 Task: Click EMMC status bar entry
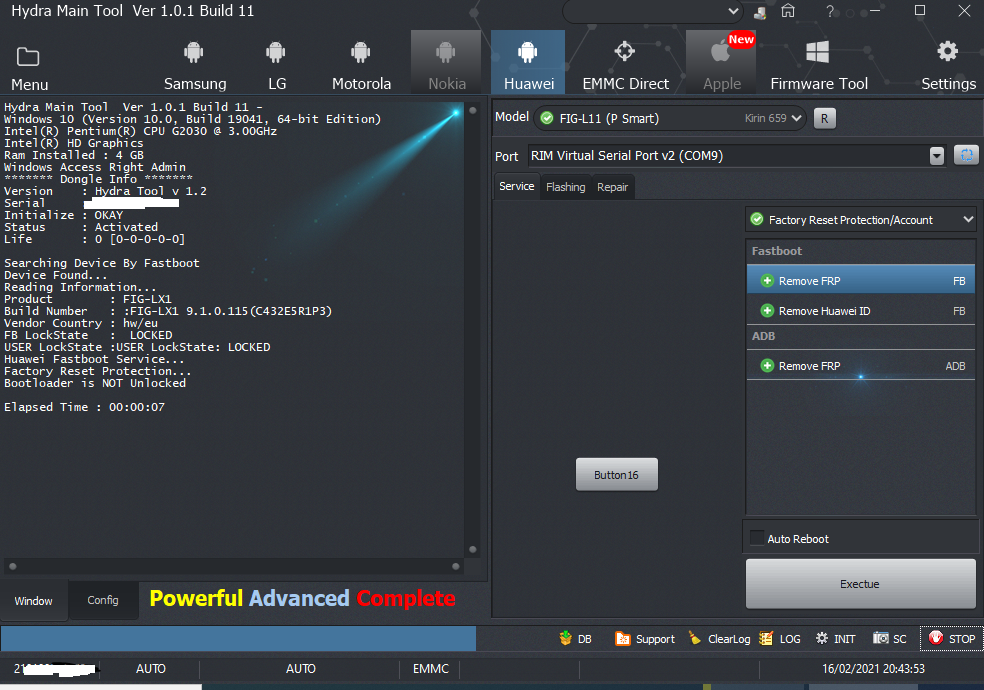430,669
